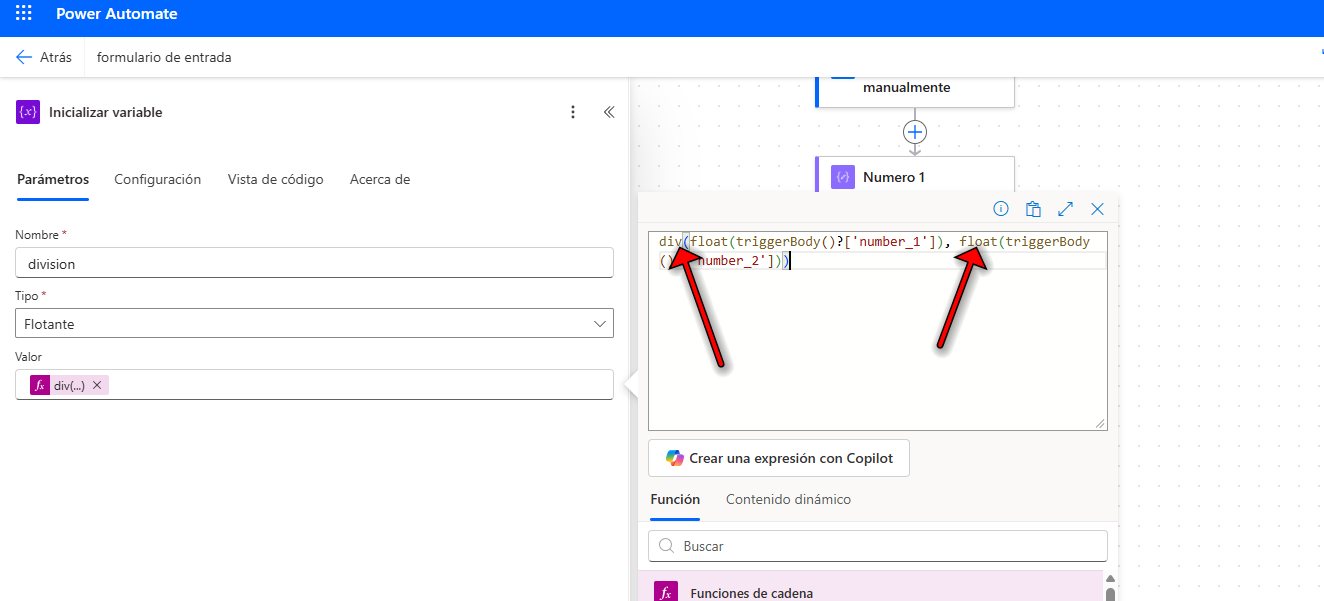This screenshot has width=1324, height=601.
Task: Click the plus icon to insert a step
Action: (915, 131)
